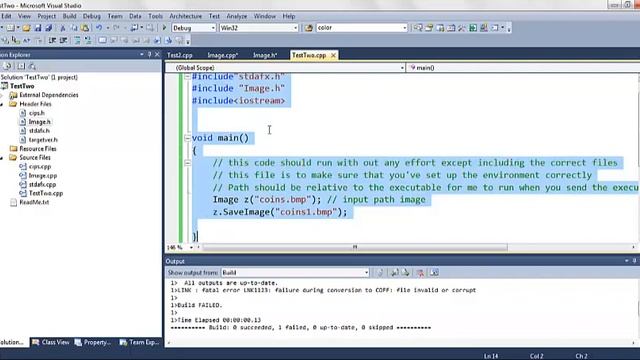Click the Comment out selected lines icon
This screenshot has width=640, height=360.
[x=77, y=40]
